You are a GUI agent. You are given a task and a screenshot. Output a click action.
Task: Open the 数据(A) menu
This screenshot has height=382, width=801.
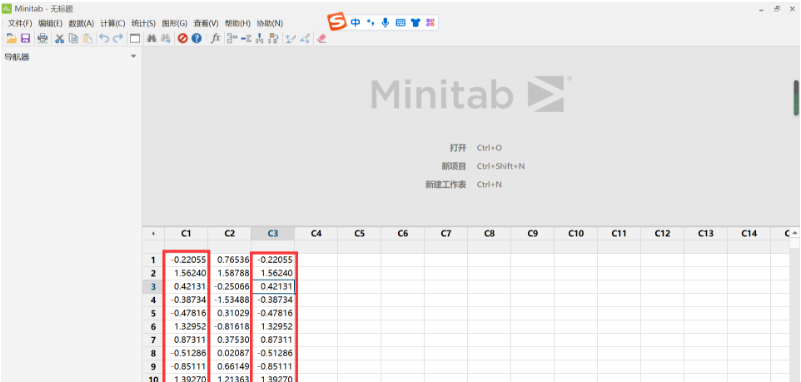[x=81, y=23]
